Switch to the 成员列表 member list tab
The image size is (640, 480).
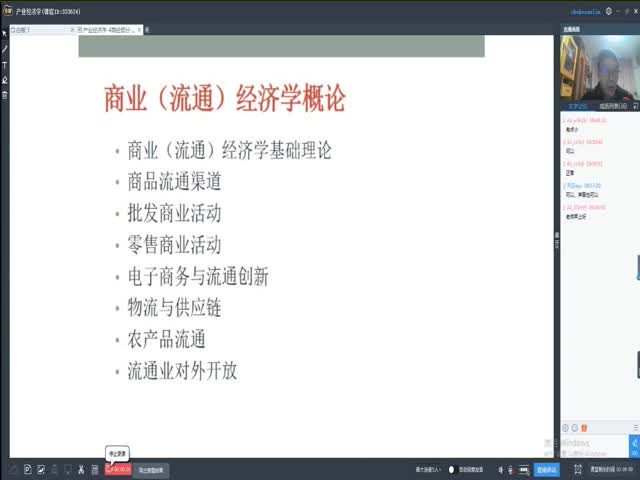613,106
